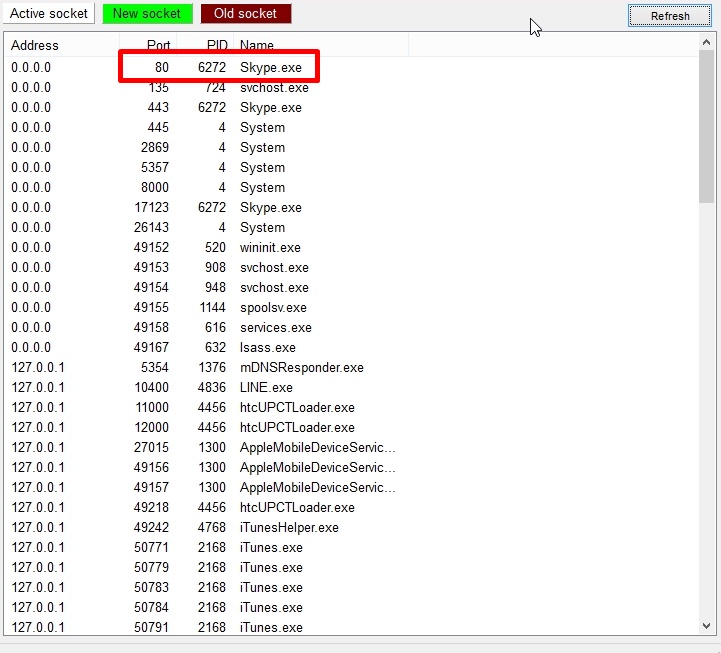The width and height of the screenshot is (721, 653).
Task: Select the mDNSResponder.exe row
Action: 351,367
